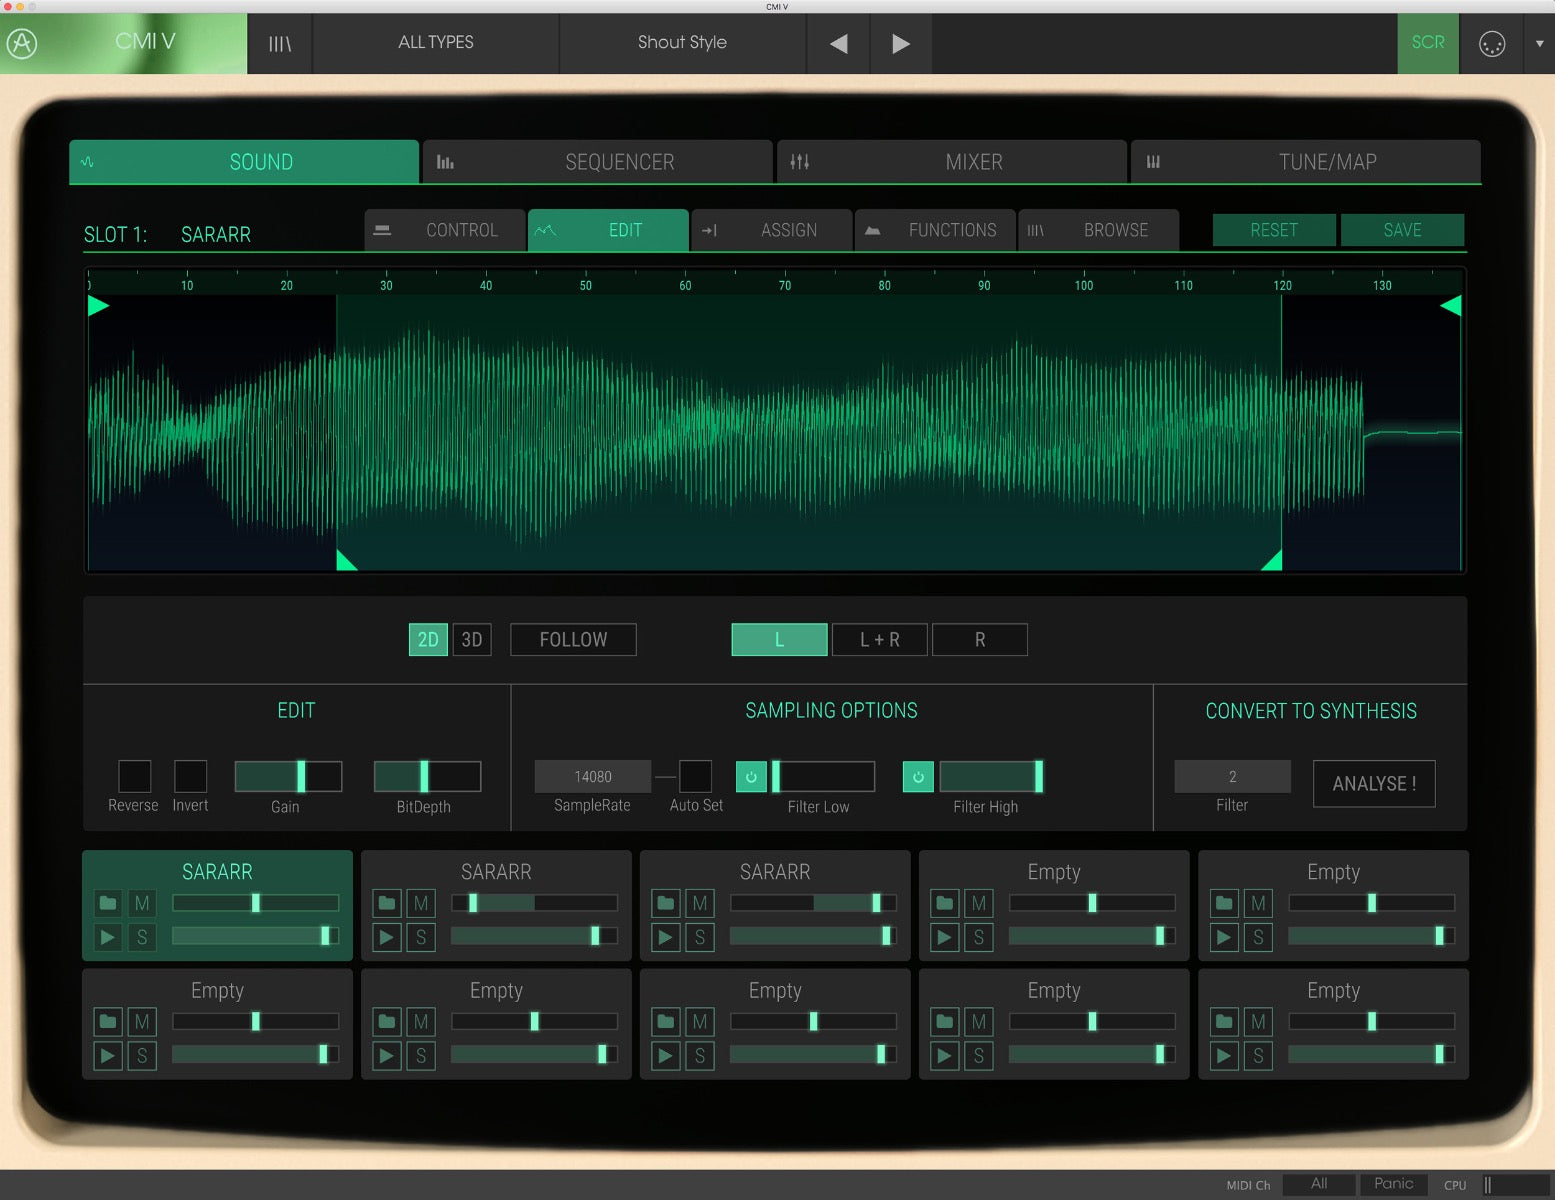Toggle the Filter High power button
1555x1200 pixels.
click(918, 776)
